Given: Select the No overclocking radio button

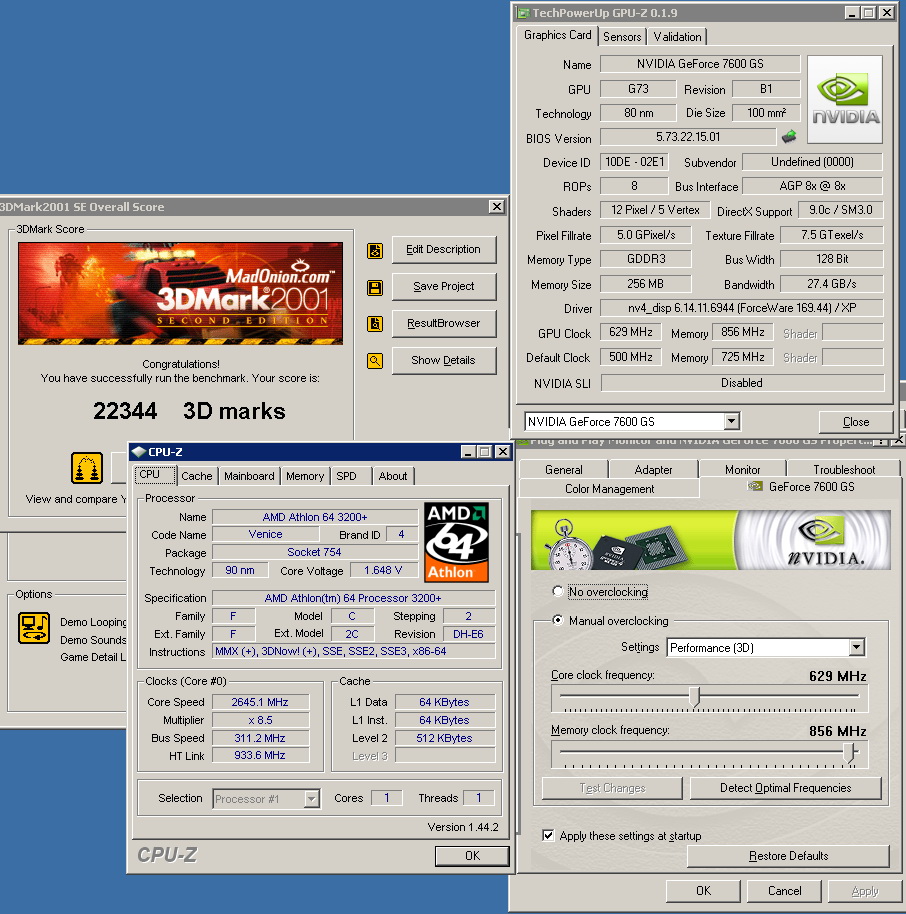Looking at the screenshot, I should 557,591.
